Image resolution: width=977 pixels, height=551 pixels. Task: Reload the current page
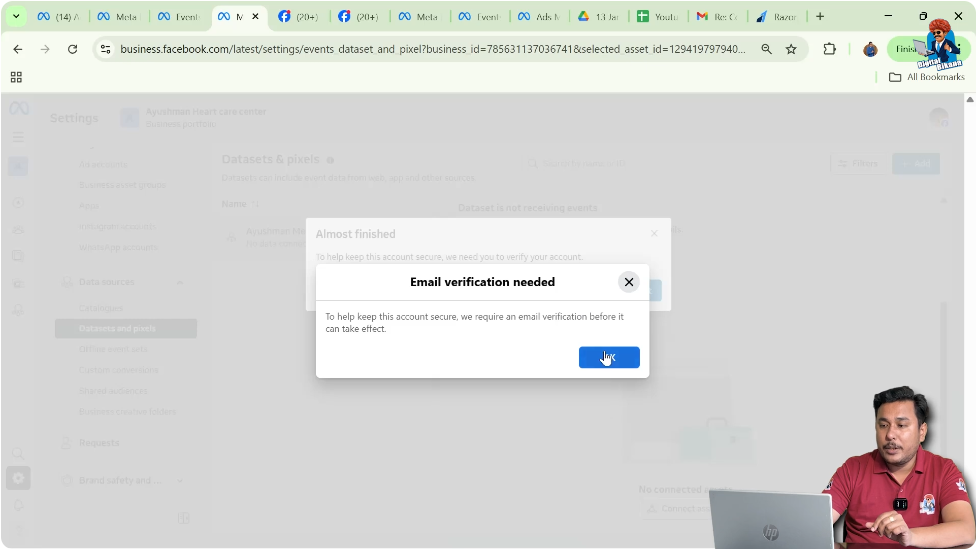(x=72, y=49)
